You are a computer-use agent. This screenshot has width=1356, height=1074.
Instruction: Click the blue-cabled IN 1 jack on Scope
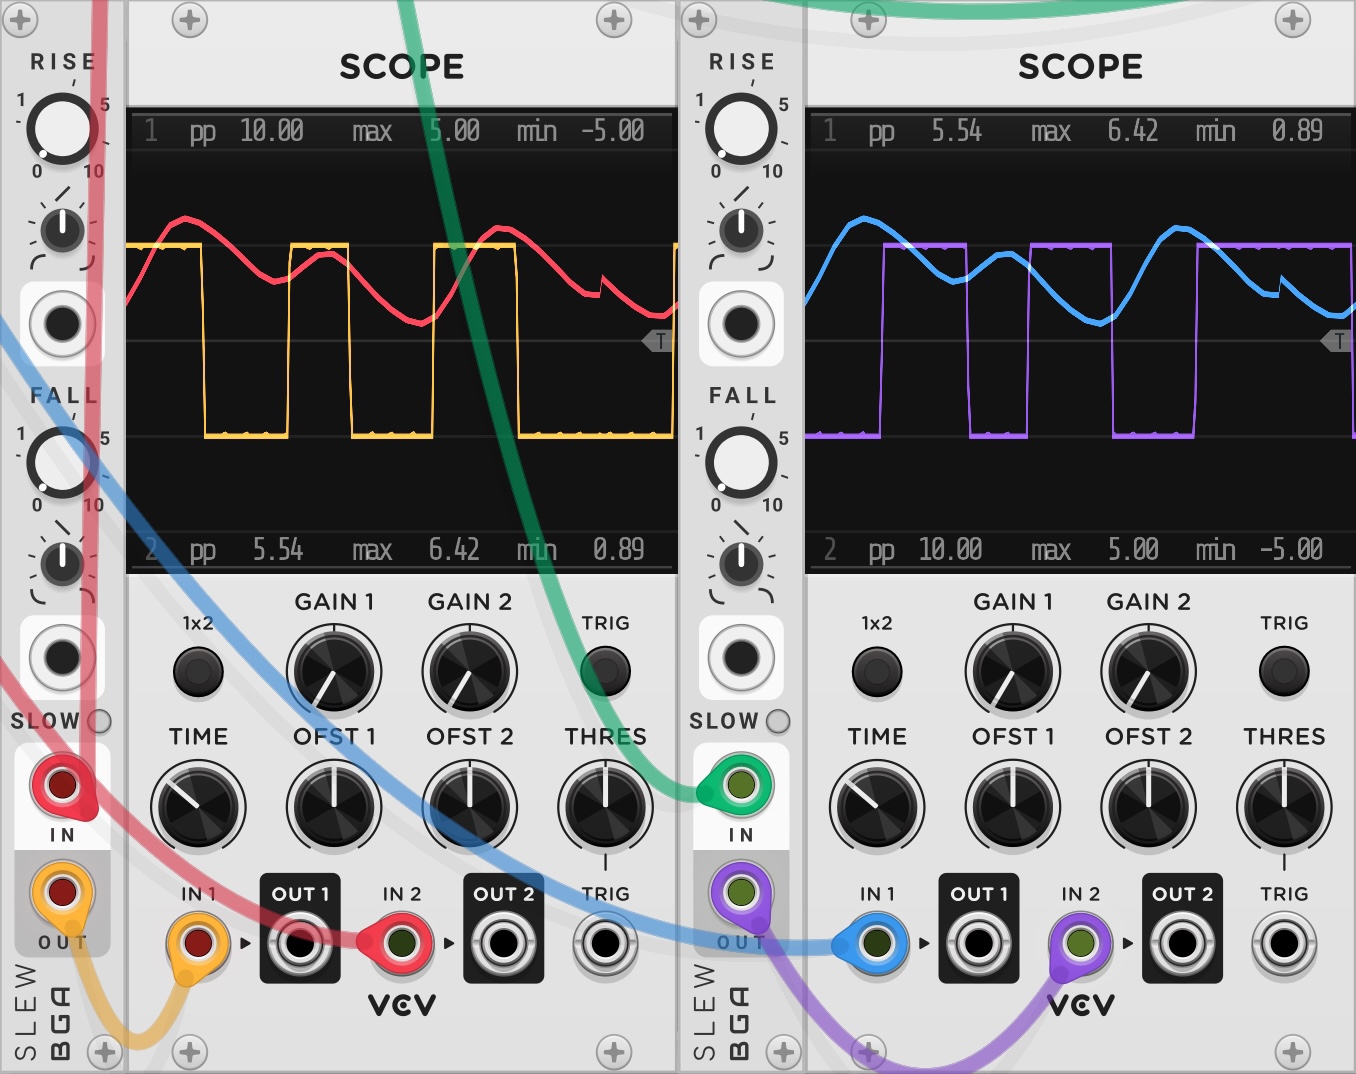coord(877,943)
